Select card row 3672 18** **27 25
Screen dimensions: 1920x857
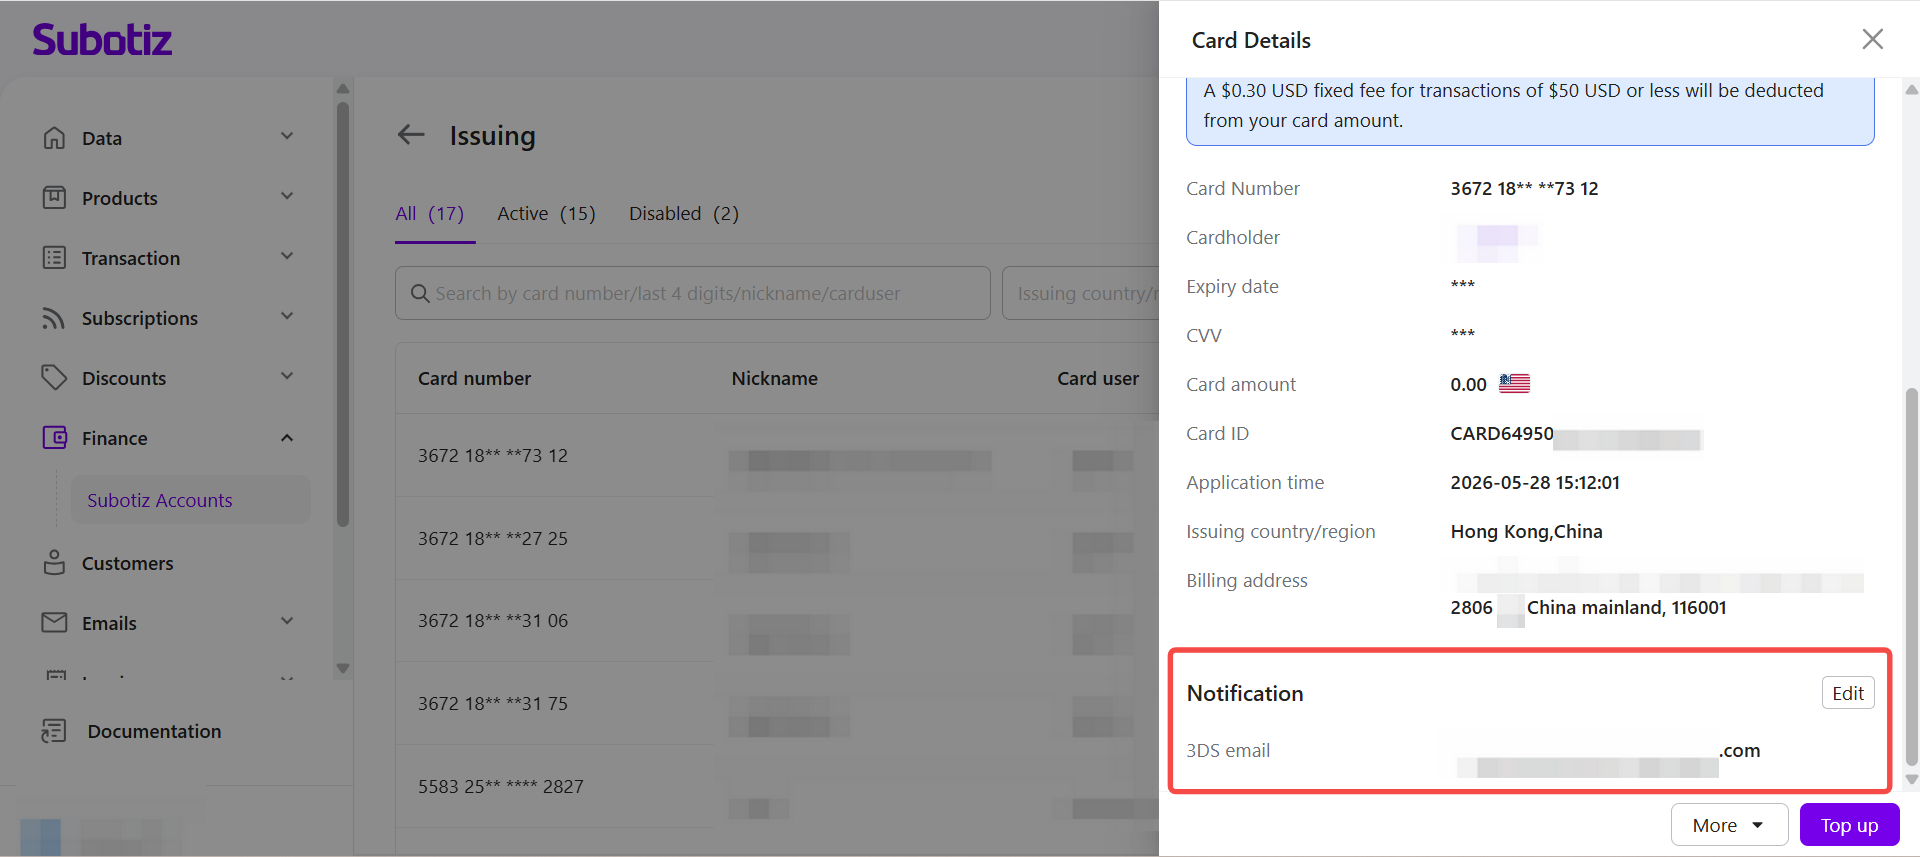777,539
